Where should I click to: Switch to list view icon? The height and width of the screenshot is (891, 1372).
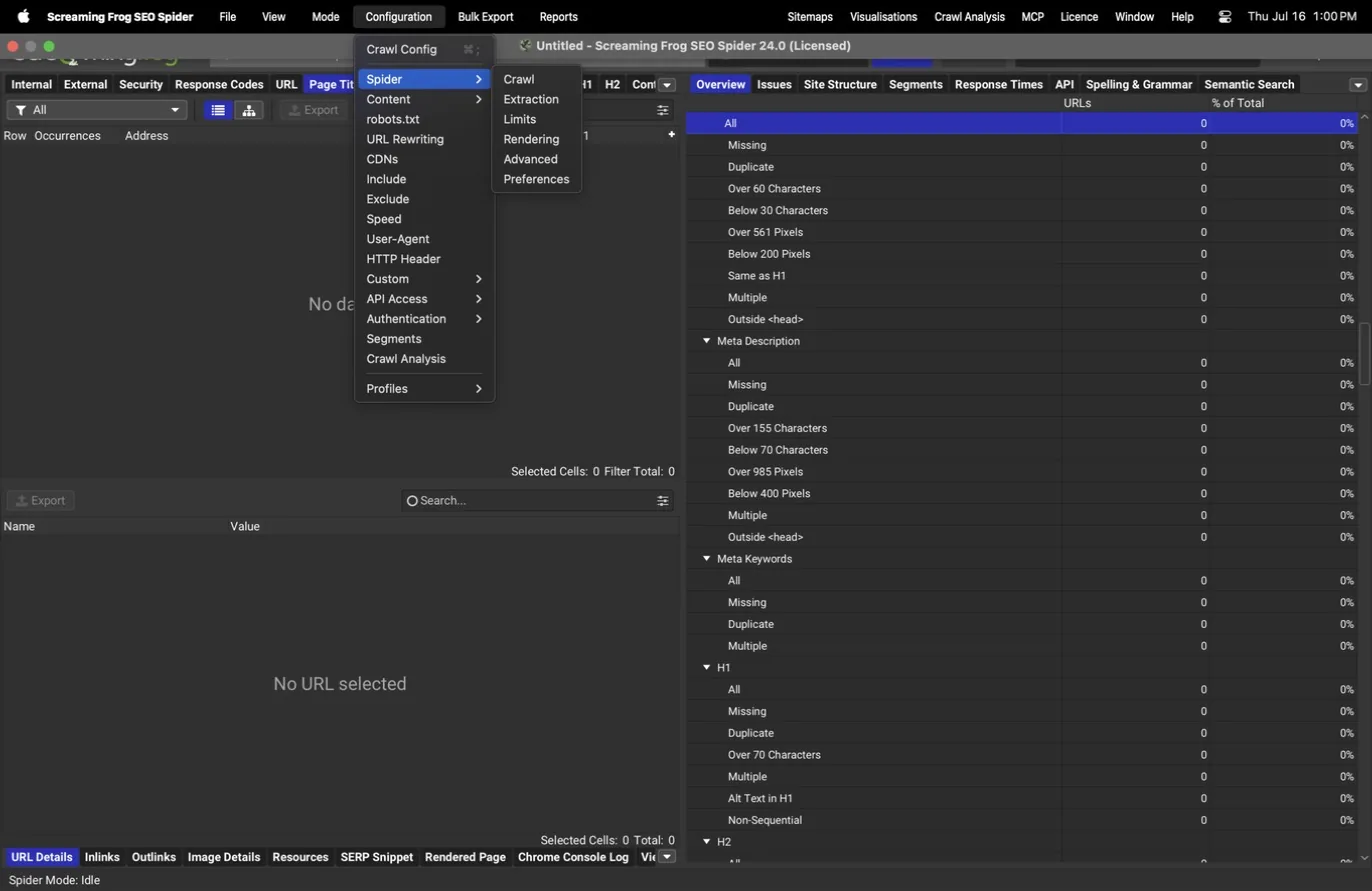point(218,110)
